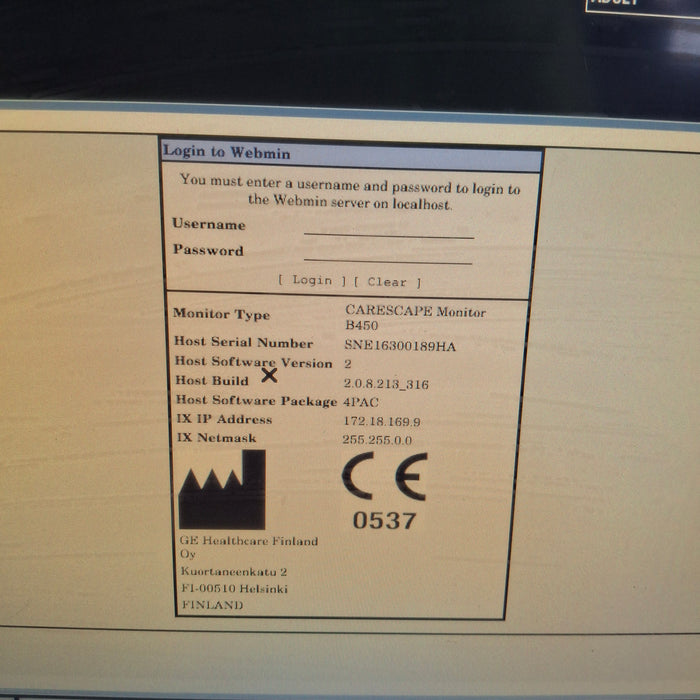Click the 'Login to Webmin' title bar
Viewport: 700px width, 700px height.
pyautogui.click(x=352, y=156)
